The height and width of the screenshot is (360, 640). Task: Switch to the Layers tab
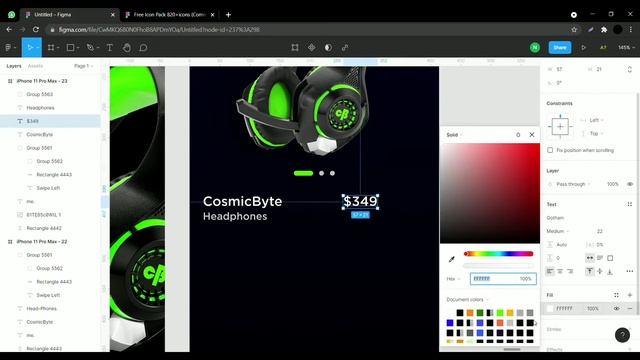point(13,66)
